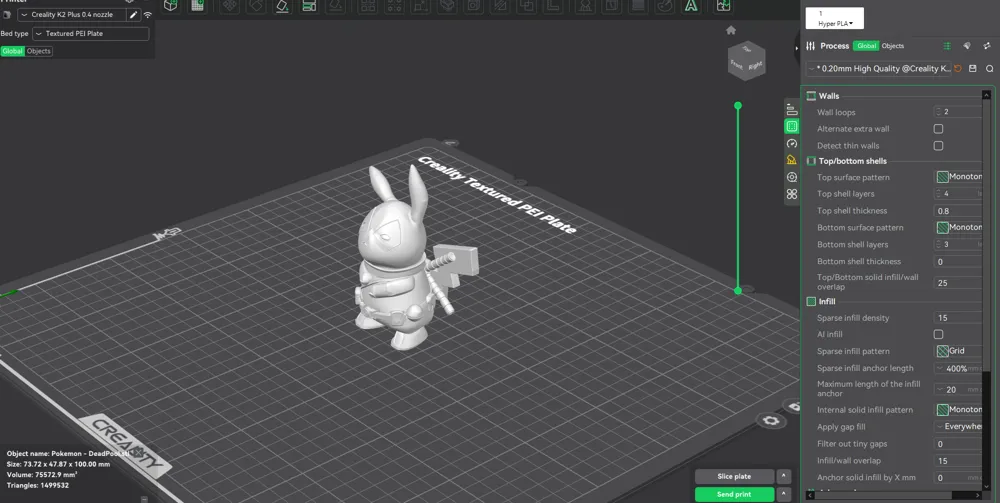Open the Creality K2 Plus printer dropdown
Screen dimensions: 1000x503
pyautogui.click(x=71, y=15)
